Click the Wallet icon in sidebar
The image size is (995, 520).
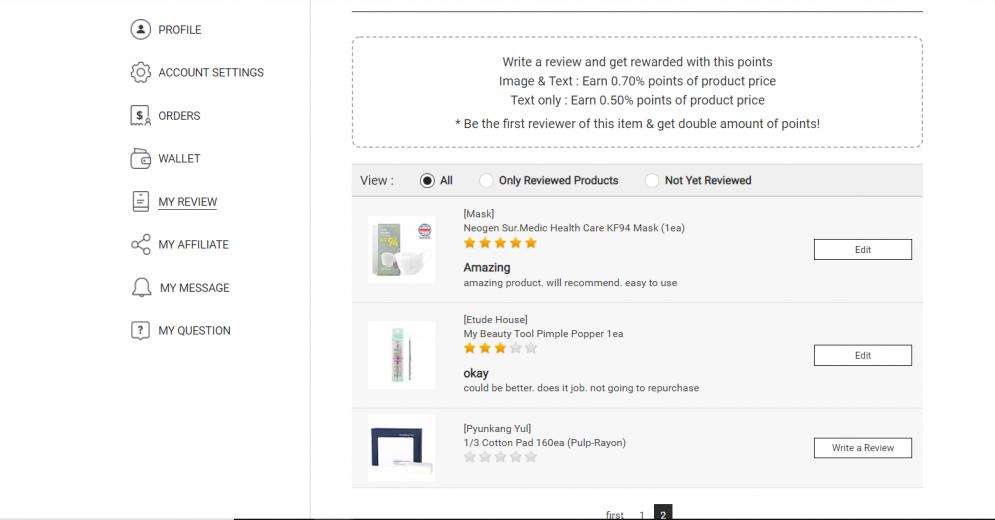point(141,158)
